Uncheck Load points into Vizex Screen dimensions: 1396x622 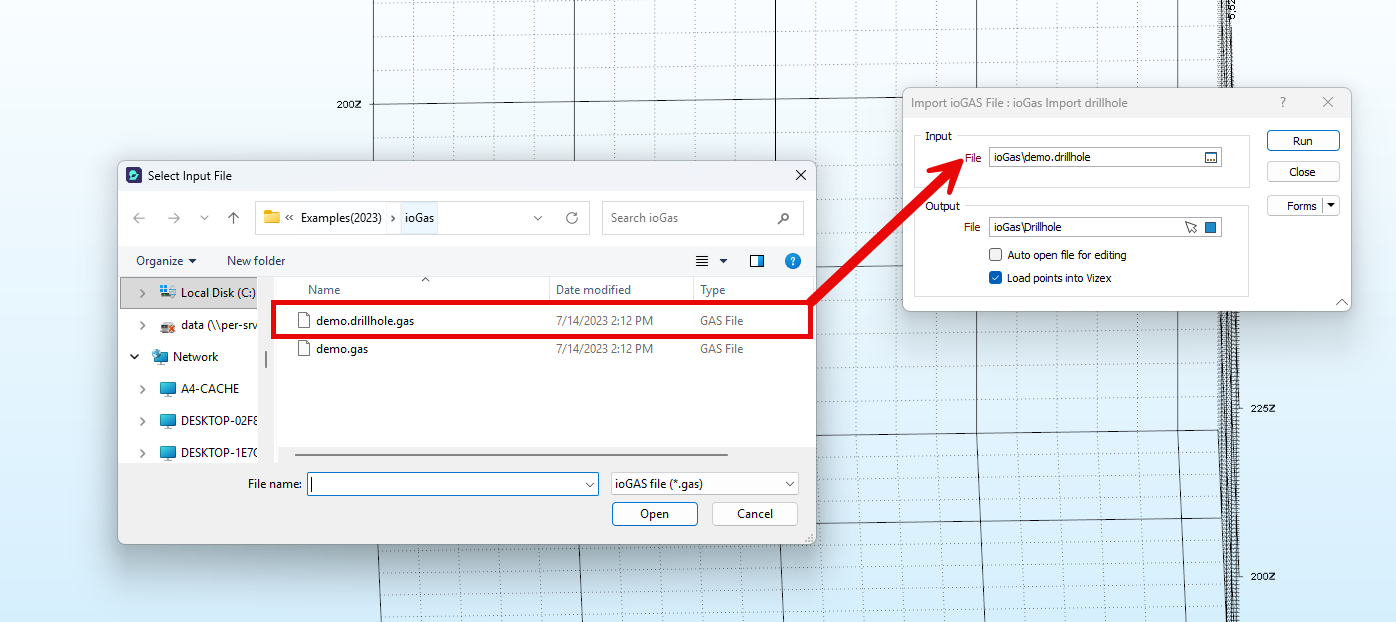click(x=995, y=278)
